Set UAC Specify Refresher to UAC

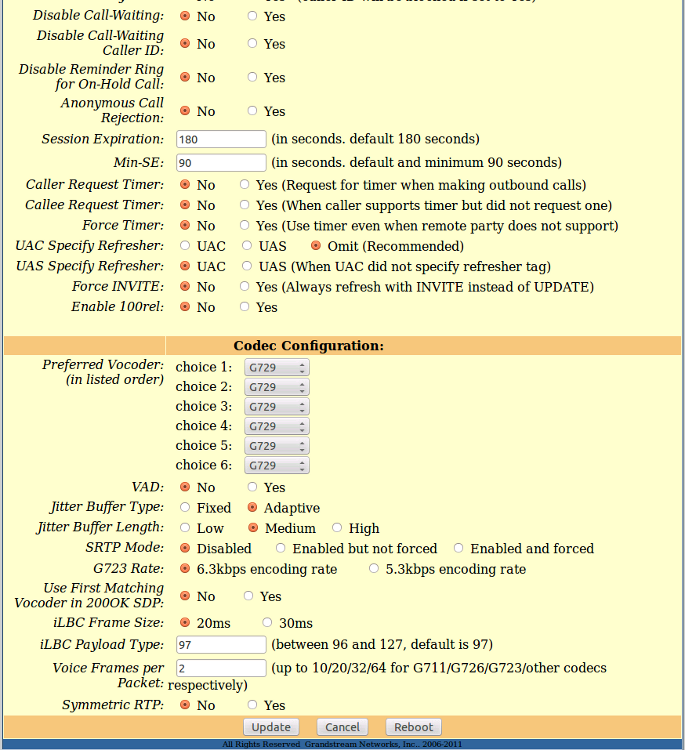[x=185, y=245]
